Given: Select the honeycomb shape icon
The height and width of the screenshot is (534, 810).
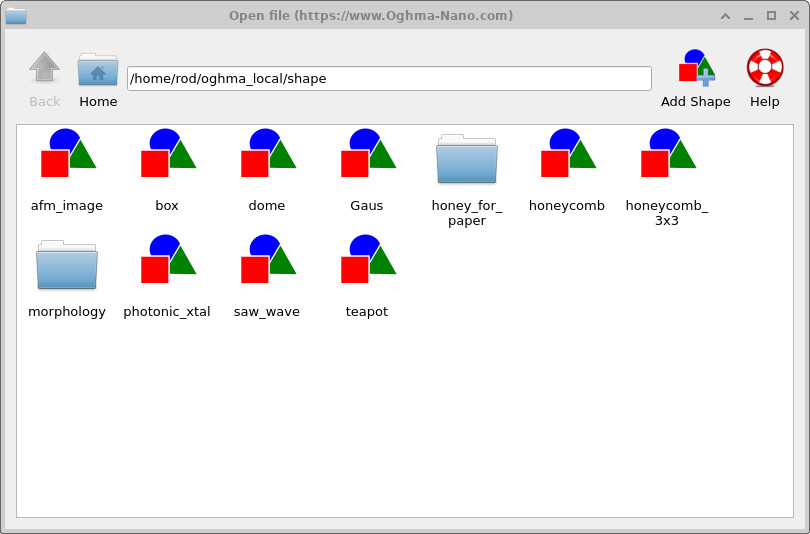Looking at the screenshot, I should [567, 154].
